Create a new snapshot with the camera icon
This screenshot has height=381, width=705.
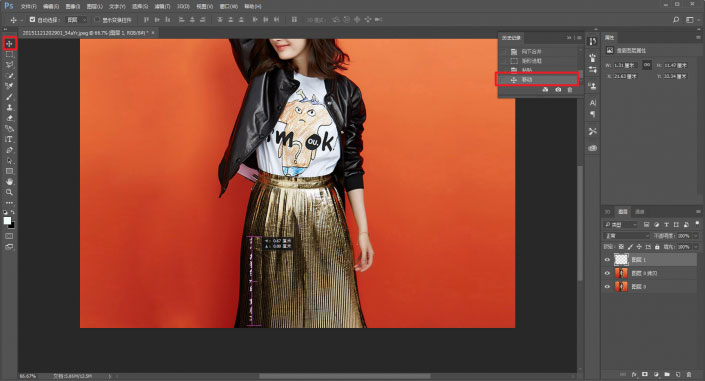point(558,90)
